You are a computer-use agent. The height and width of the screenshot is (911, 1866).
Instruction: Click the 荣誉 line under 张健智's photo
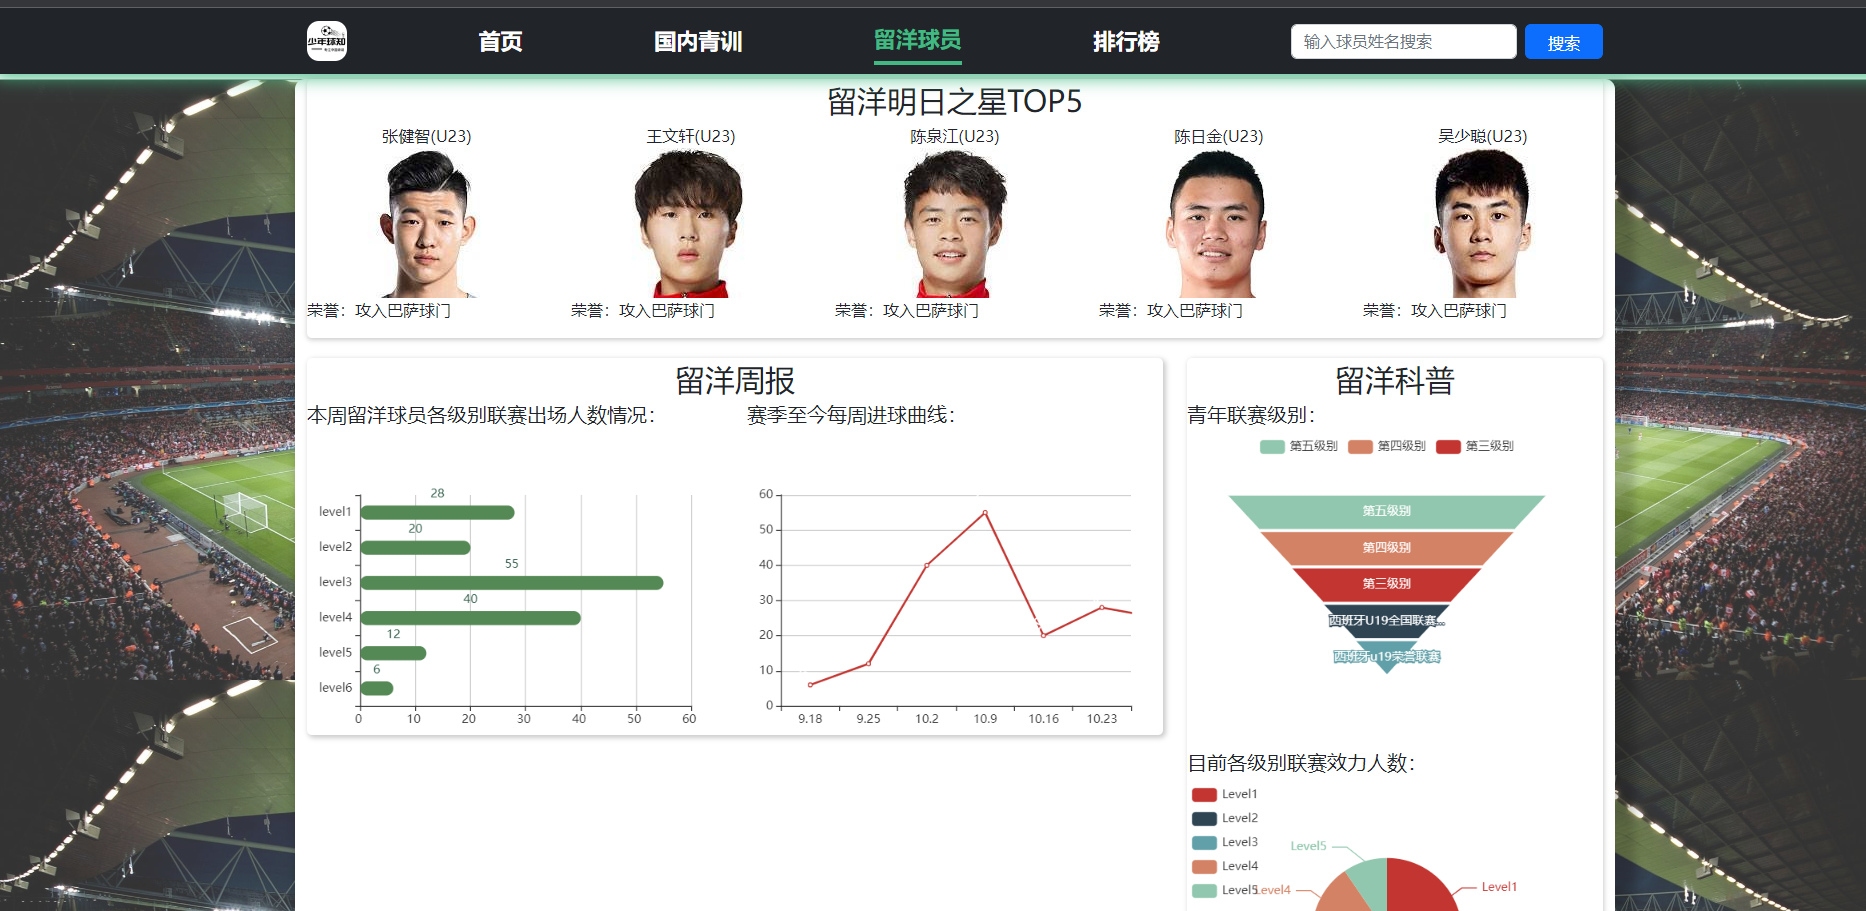pyautogui.click(x=379, y=311)
